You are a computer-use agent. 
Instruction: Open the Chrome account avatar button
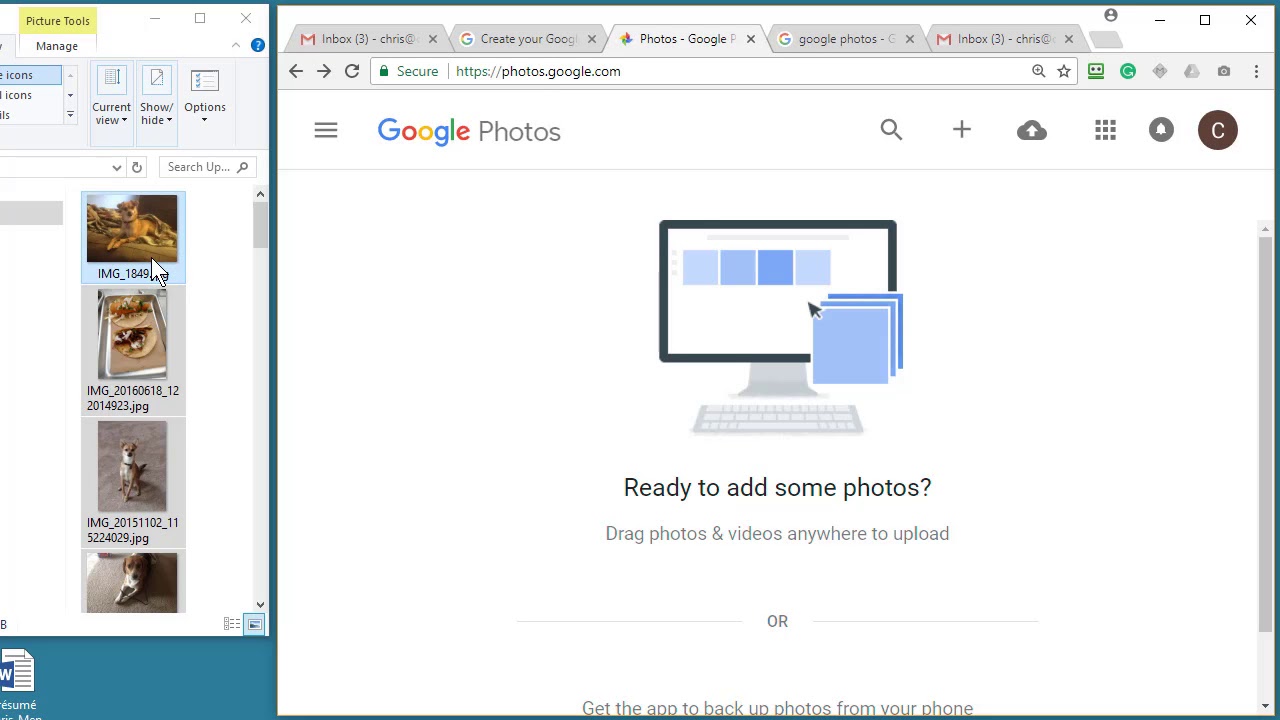coord(1110,16)
